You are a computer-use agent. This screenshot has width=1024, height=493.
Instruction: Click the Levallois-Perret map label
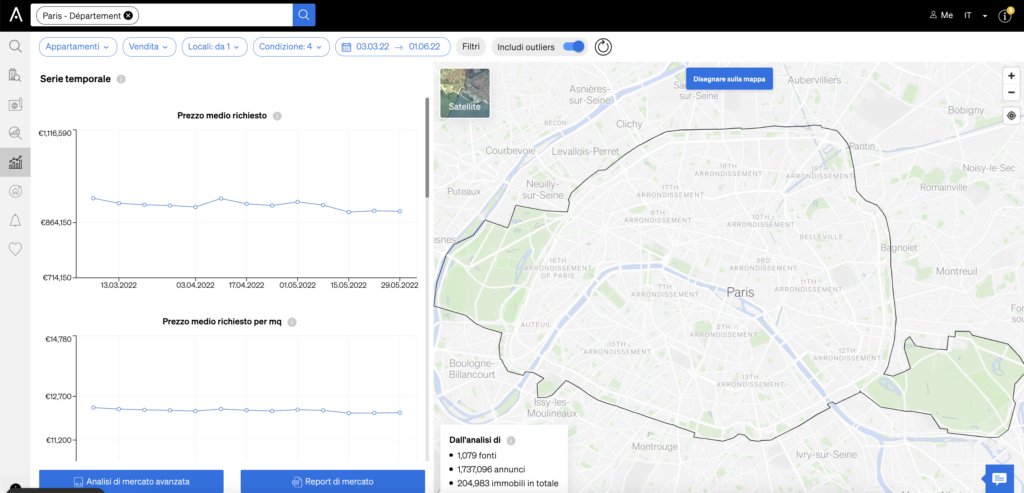pos(584,151)
